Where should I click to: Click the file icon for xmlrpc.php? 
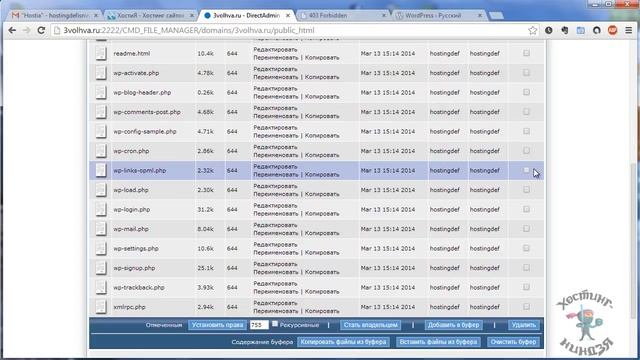point(101,307)
